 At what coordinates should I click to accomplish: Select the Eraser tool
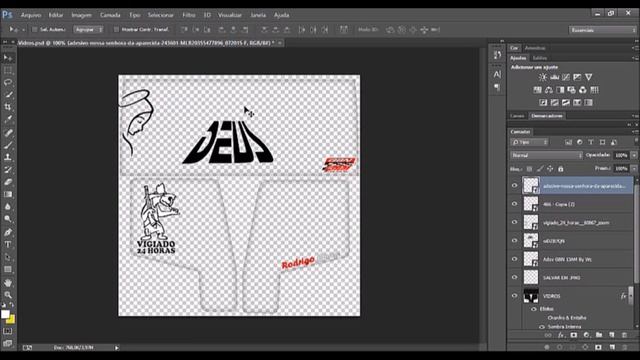(x=8, y=182)
